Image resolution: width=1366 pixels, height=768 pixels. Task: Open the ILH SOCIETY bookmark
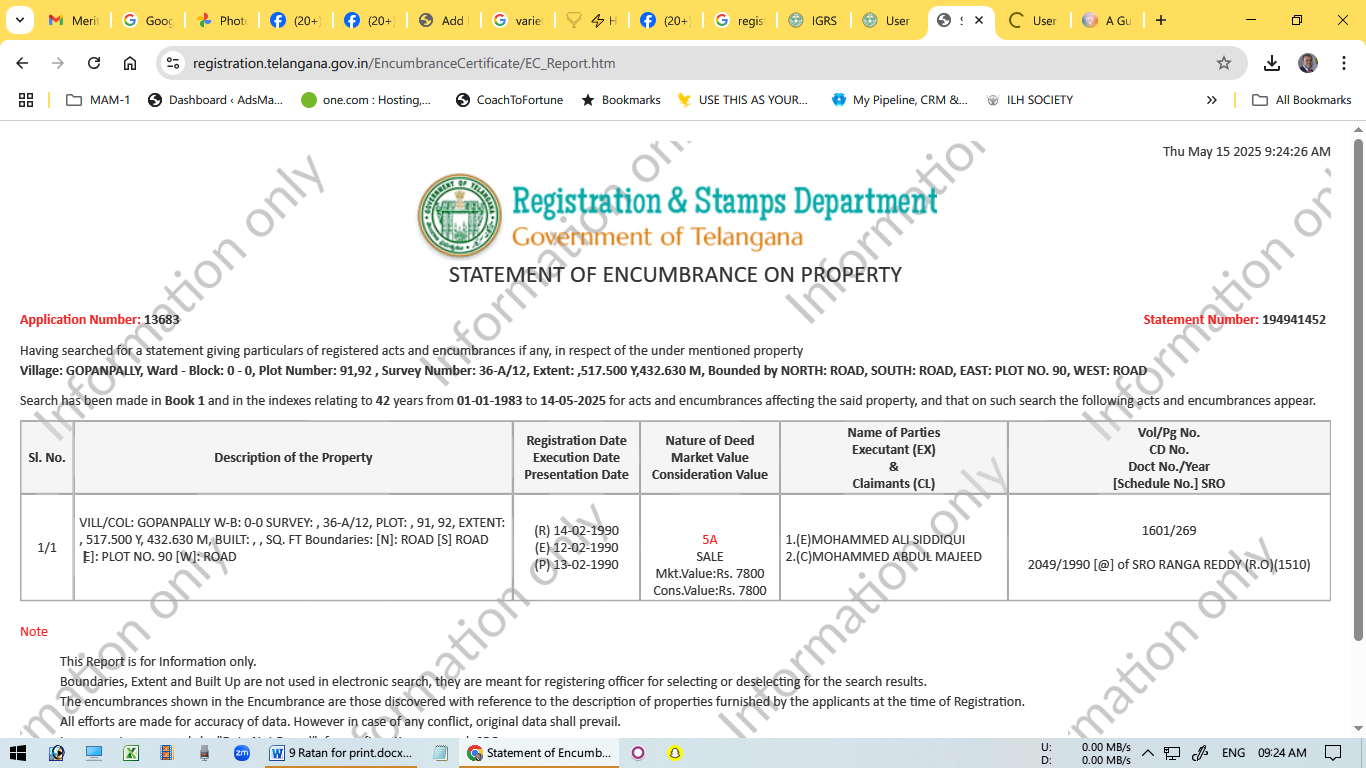(x=1029, y=100)
